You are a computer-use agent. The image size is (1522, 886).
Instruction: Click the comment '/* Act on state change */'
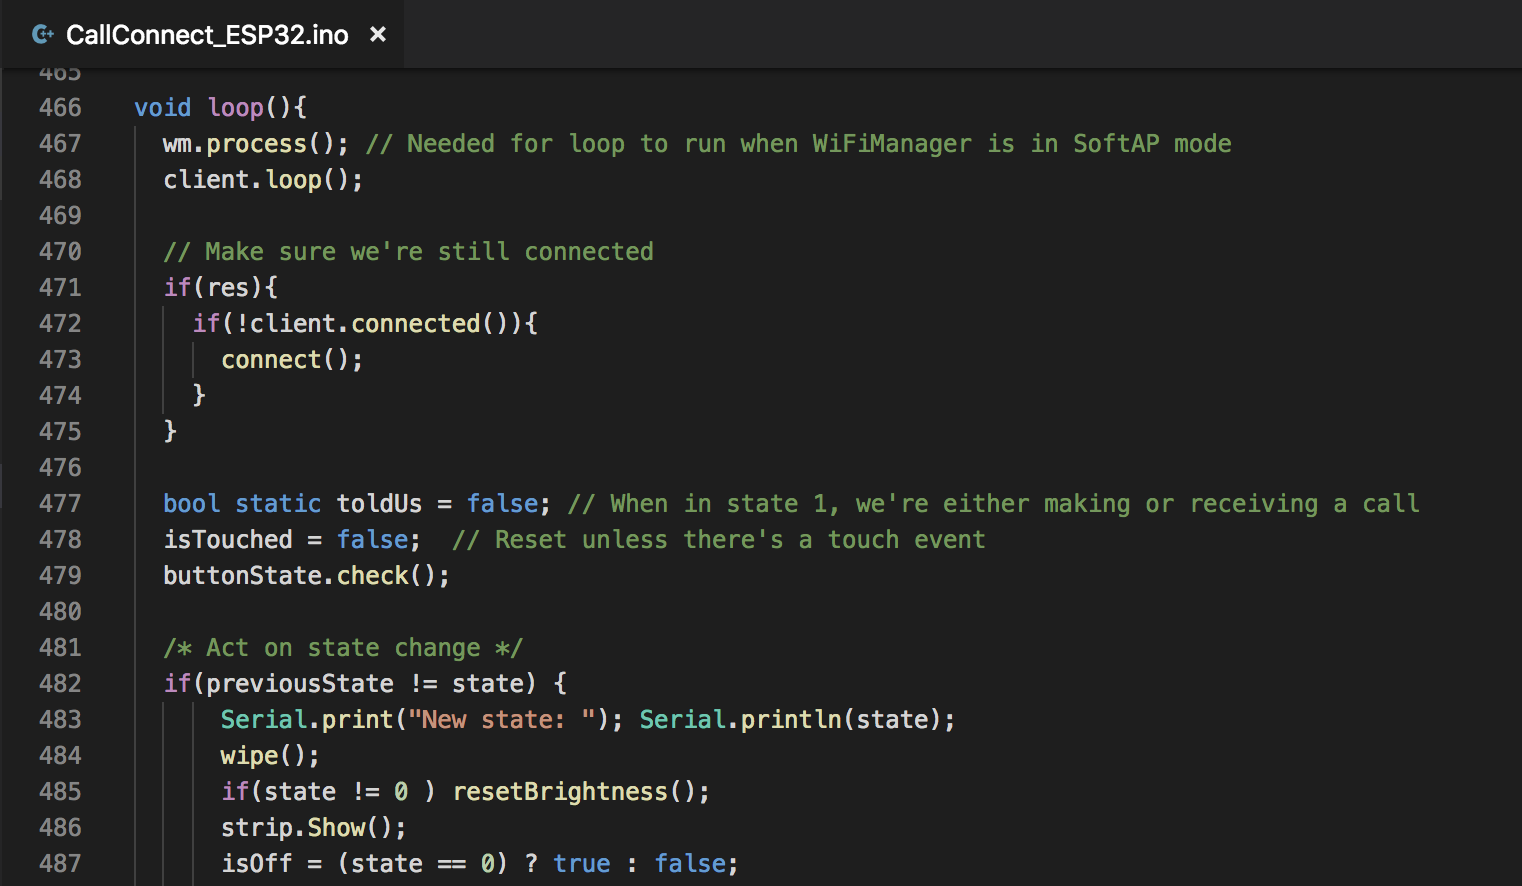click(343, 648)
